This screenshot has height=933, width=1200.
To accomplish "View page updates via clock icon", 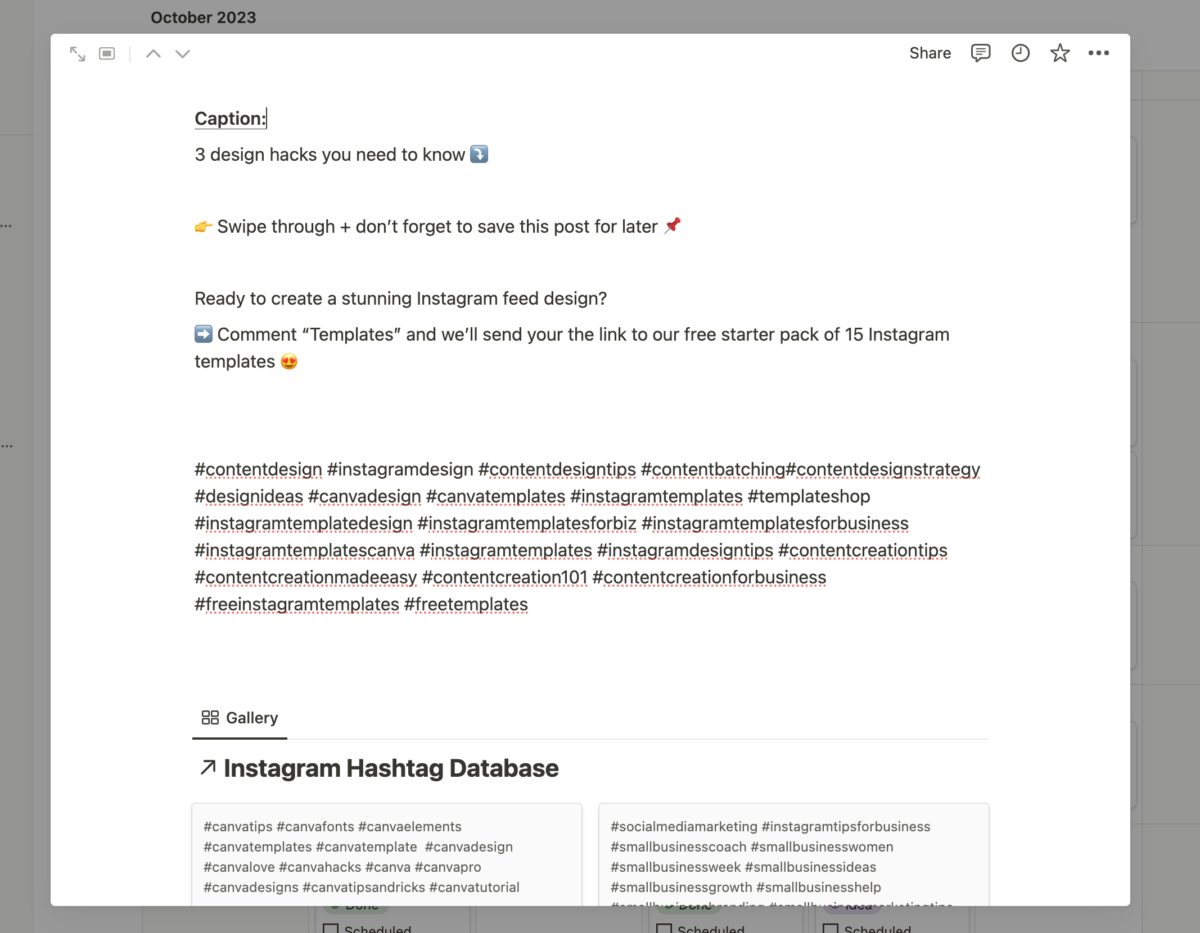I will 1020,53.
